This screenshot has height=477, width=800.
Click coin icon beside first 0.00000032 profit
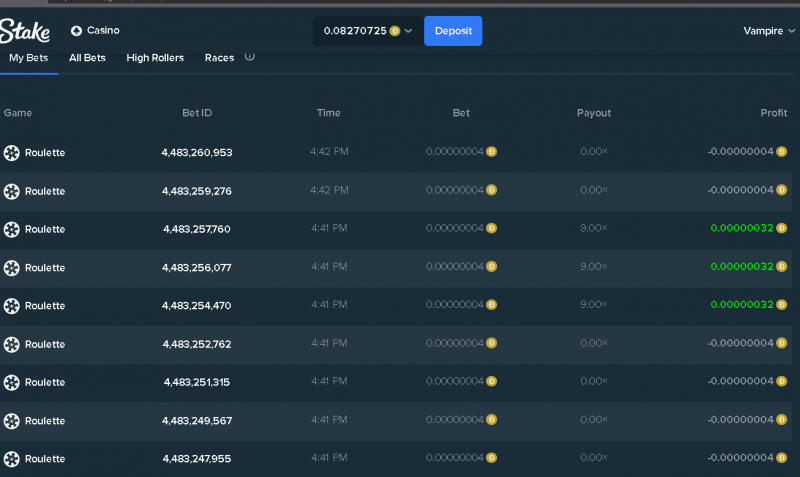781,228
